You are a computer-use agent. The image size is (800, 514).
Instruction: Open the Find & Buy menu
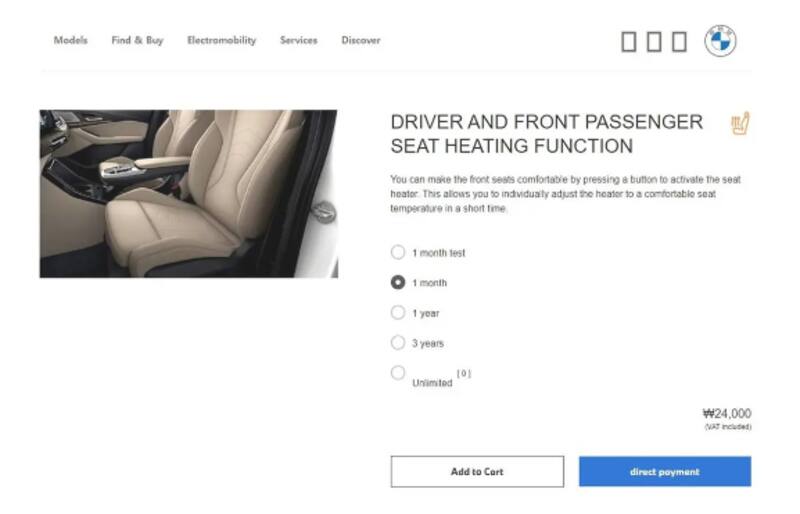point(137,40)
